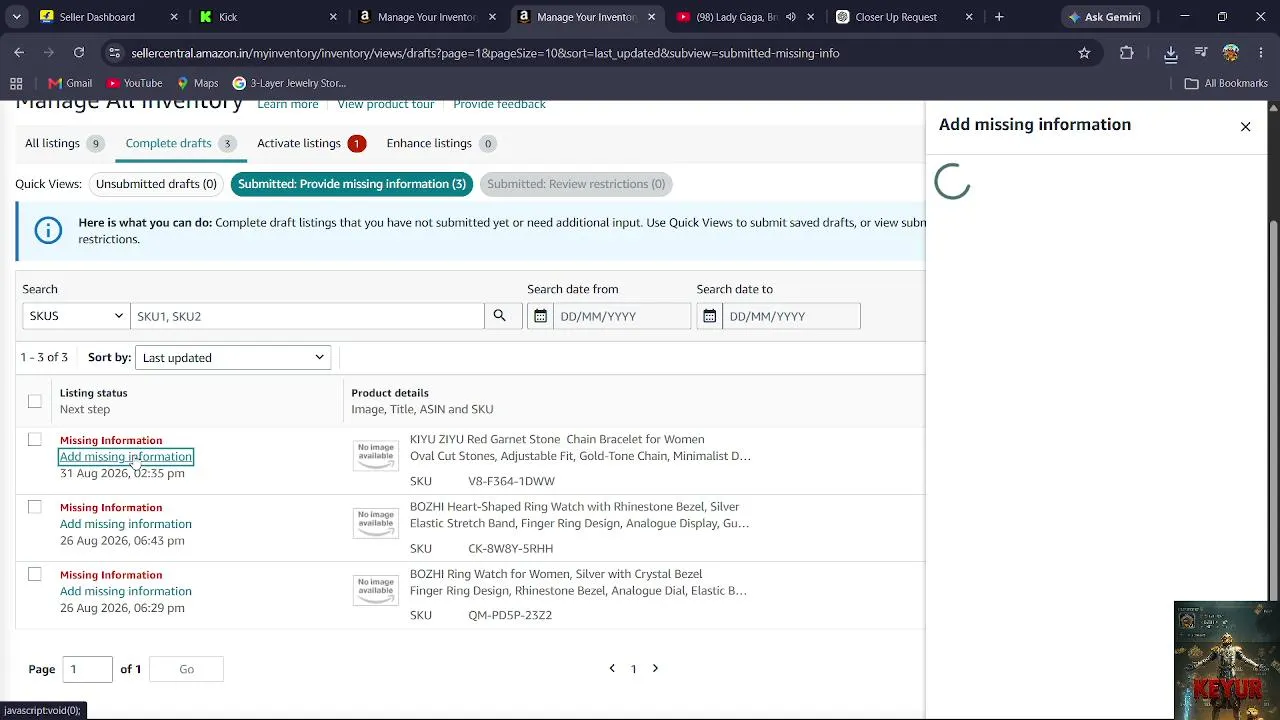
Task: Reload the current page
Action: [x=79, y=53]
